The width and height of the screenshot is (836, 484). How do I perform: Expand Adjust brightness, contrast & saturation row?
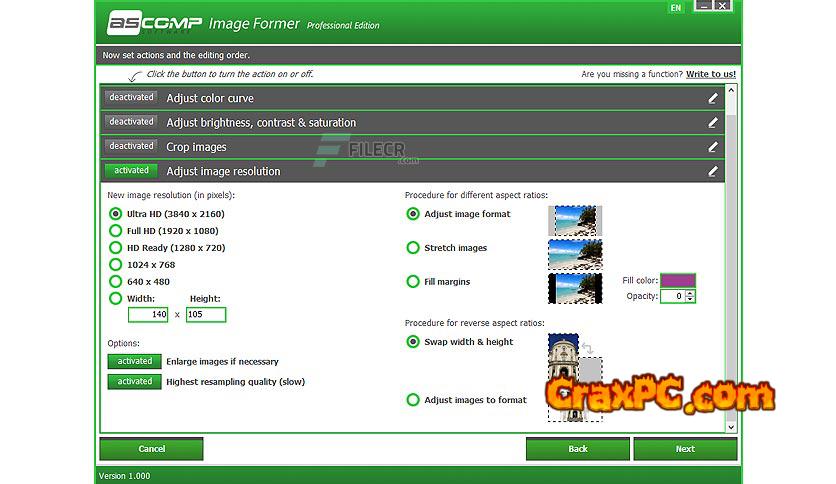(x=412, y=123)
